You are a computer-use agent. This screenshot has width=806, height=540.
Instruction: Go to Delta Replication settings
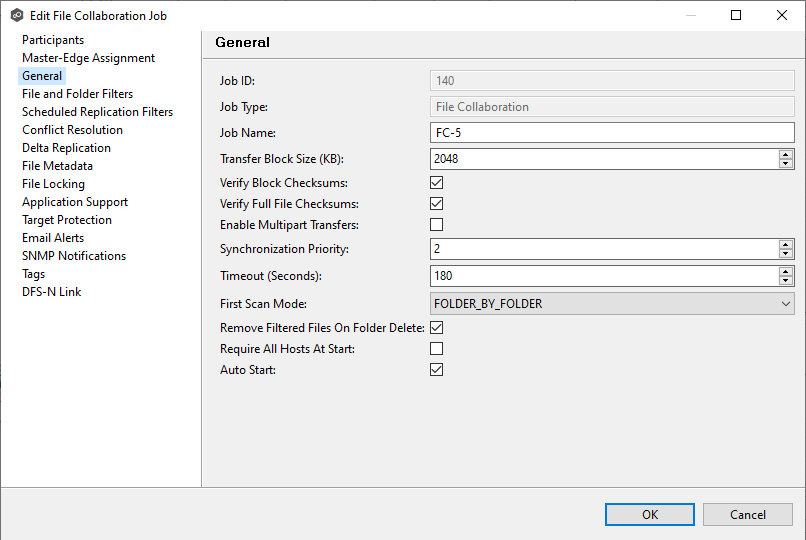click(x=66, y=148)
